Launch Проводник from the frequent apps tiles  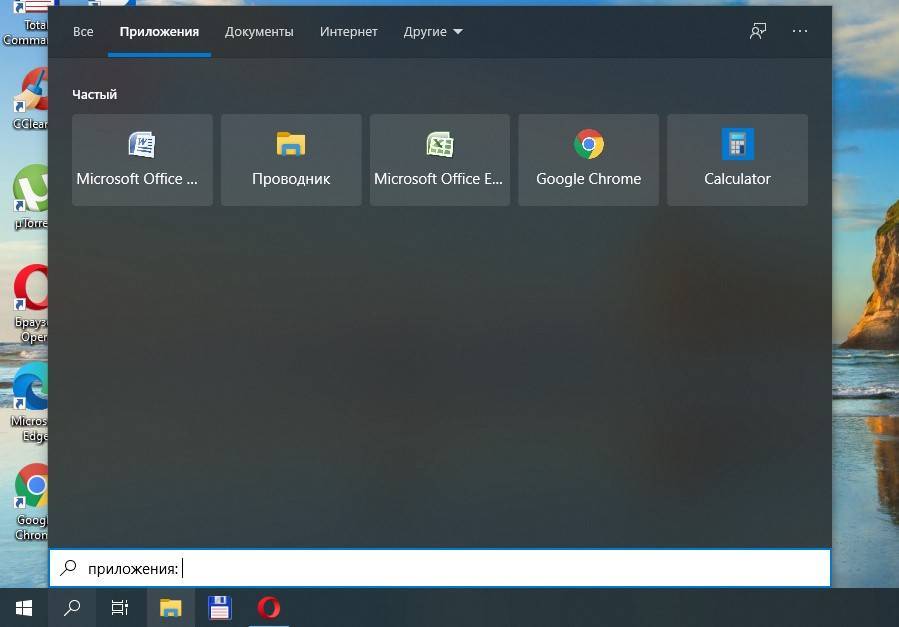coord(291,160)
